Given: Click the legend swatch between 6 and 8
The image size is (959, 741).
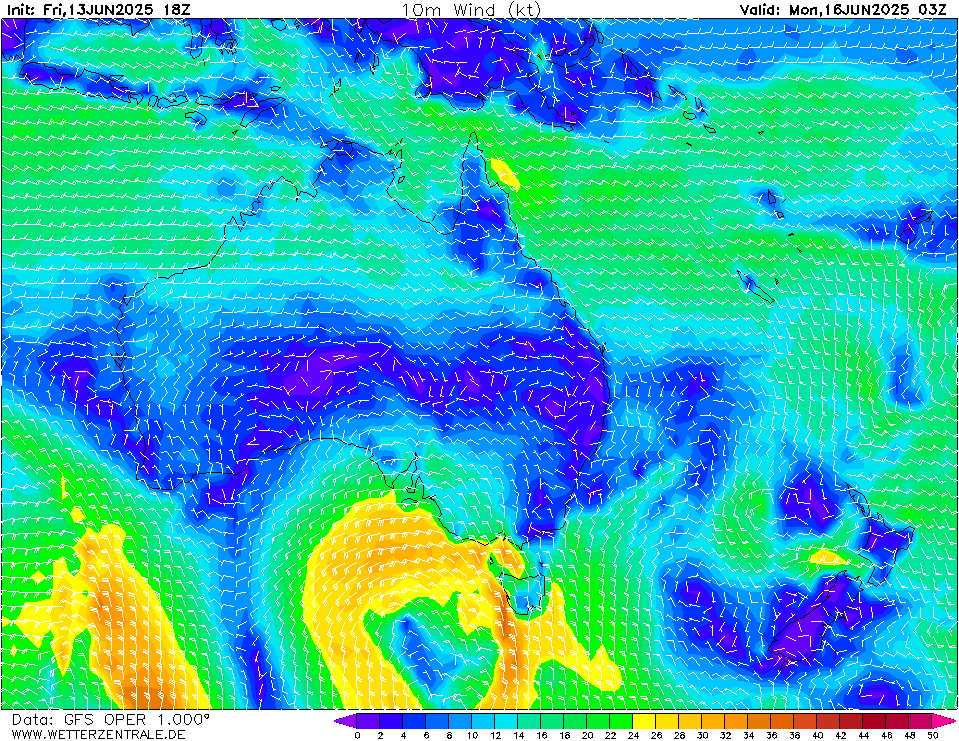Looking at the screenshot, I should tap(437, 721).
